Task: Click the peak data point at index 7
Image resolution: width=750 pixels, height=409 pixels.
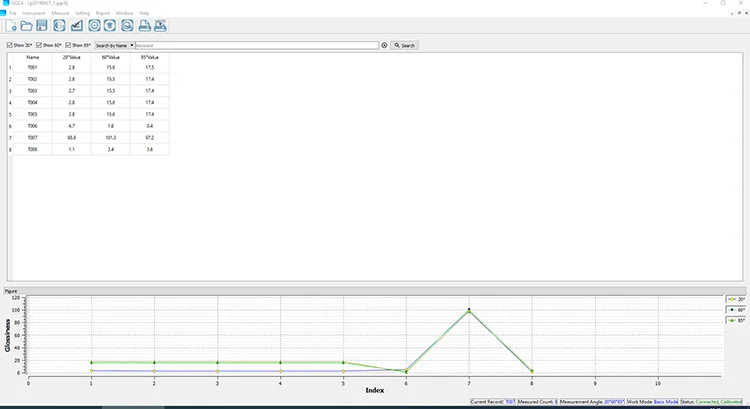Action: pos(469,310)
